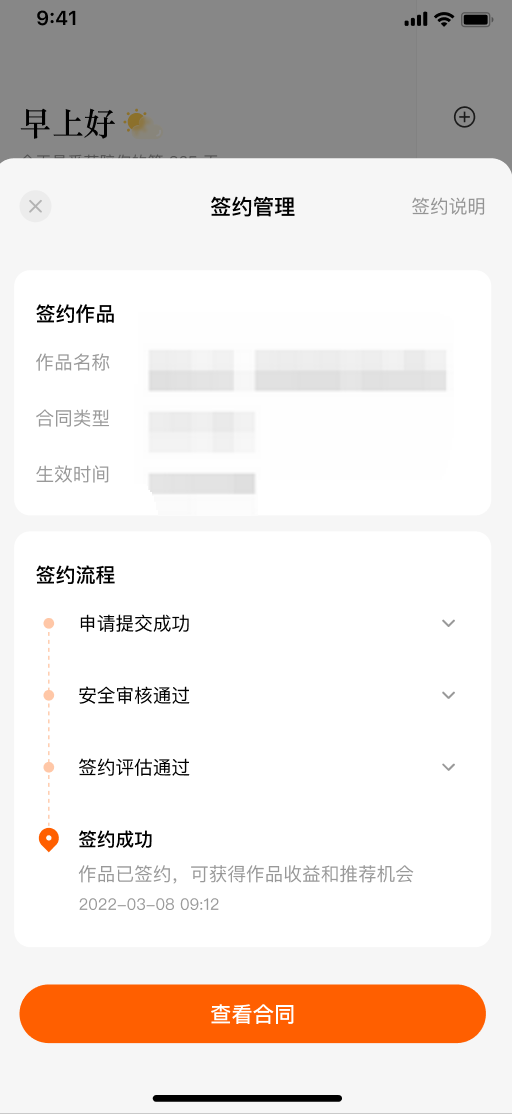Tap the battery icon in status bar
Screen dimensions: 512x1114
[476, 19]
